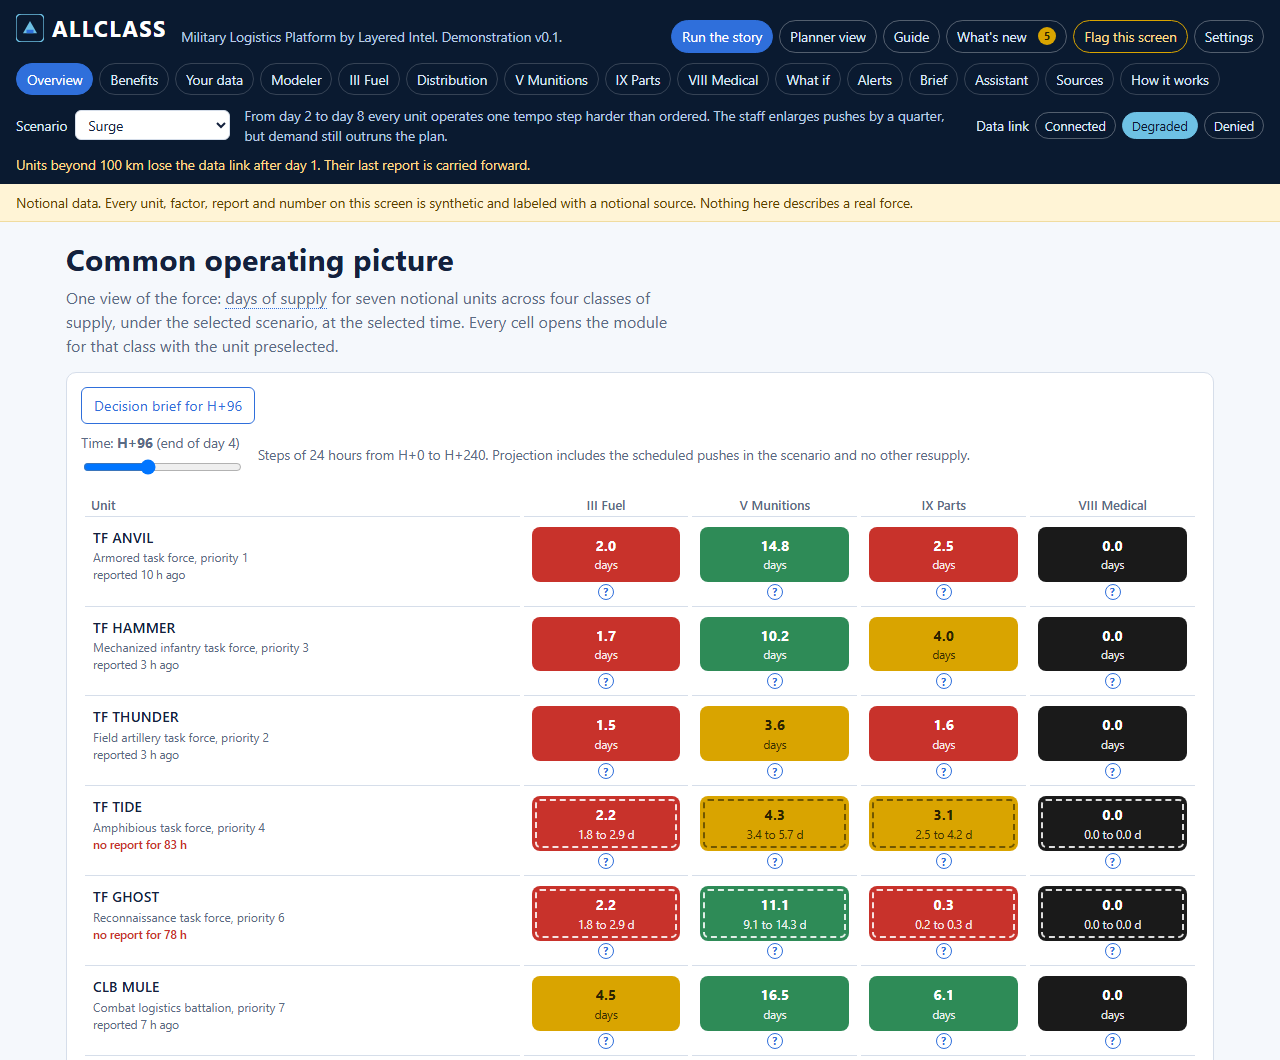This screenshot has height=1060, width=1280.
Task: Set data link to Degraded
Action: pos(1160,126)
